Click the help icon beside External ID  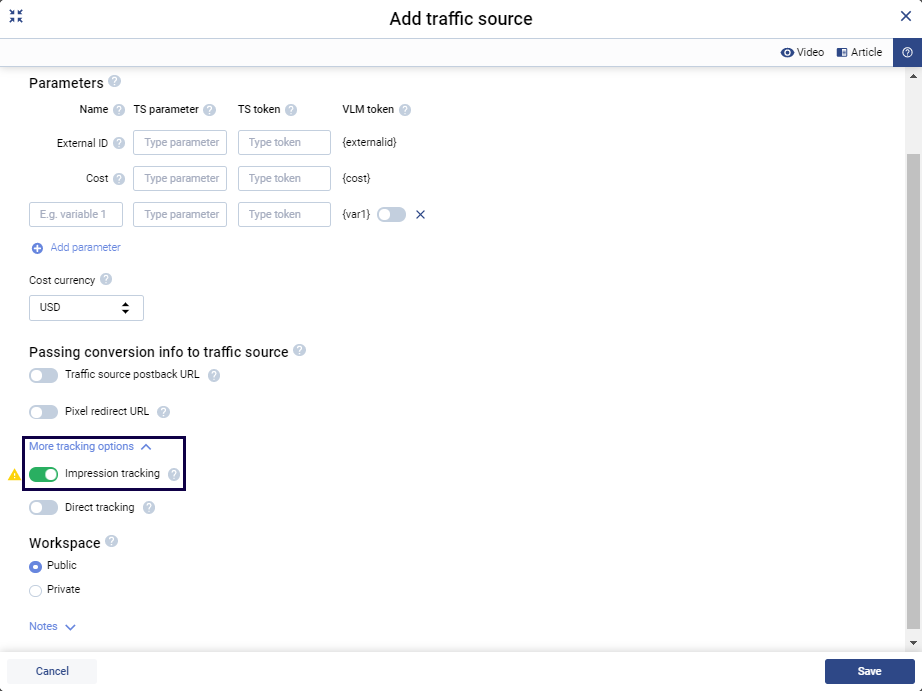[119, 143]
